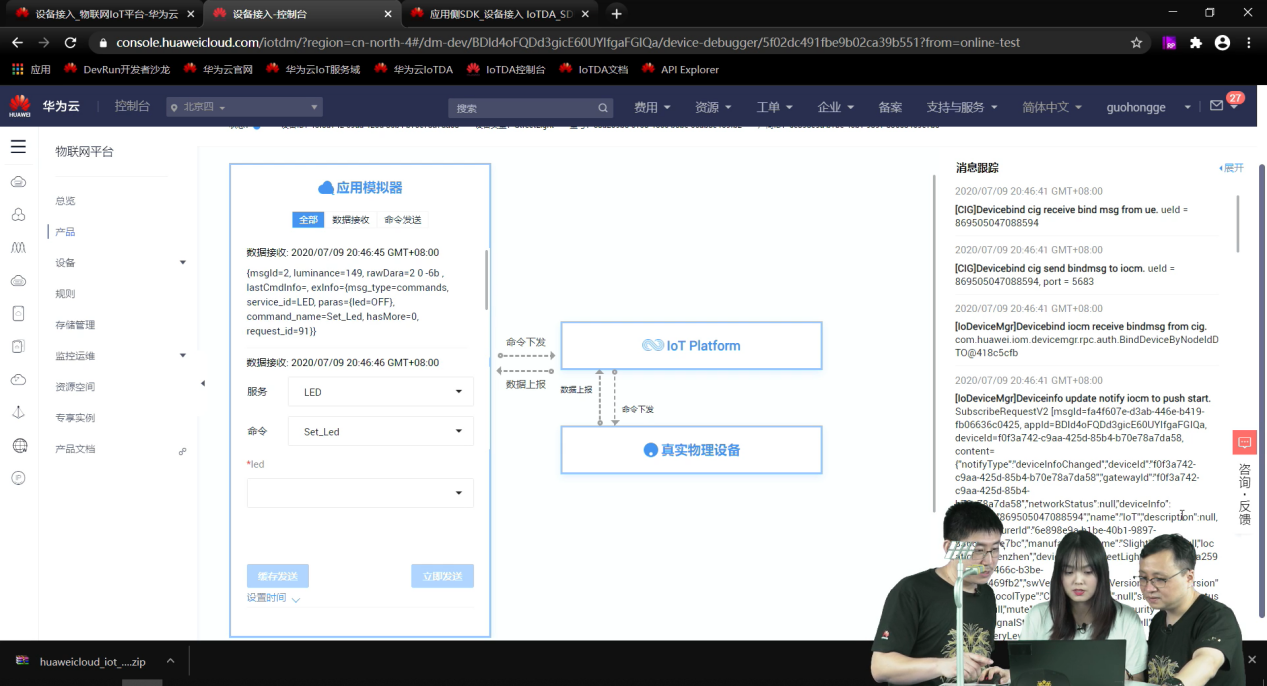
Task: Click the search magnifier icon
Action: click(x=603, y=108)
